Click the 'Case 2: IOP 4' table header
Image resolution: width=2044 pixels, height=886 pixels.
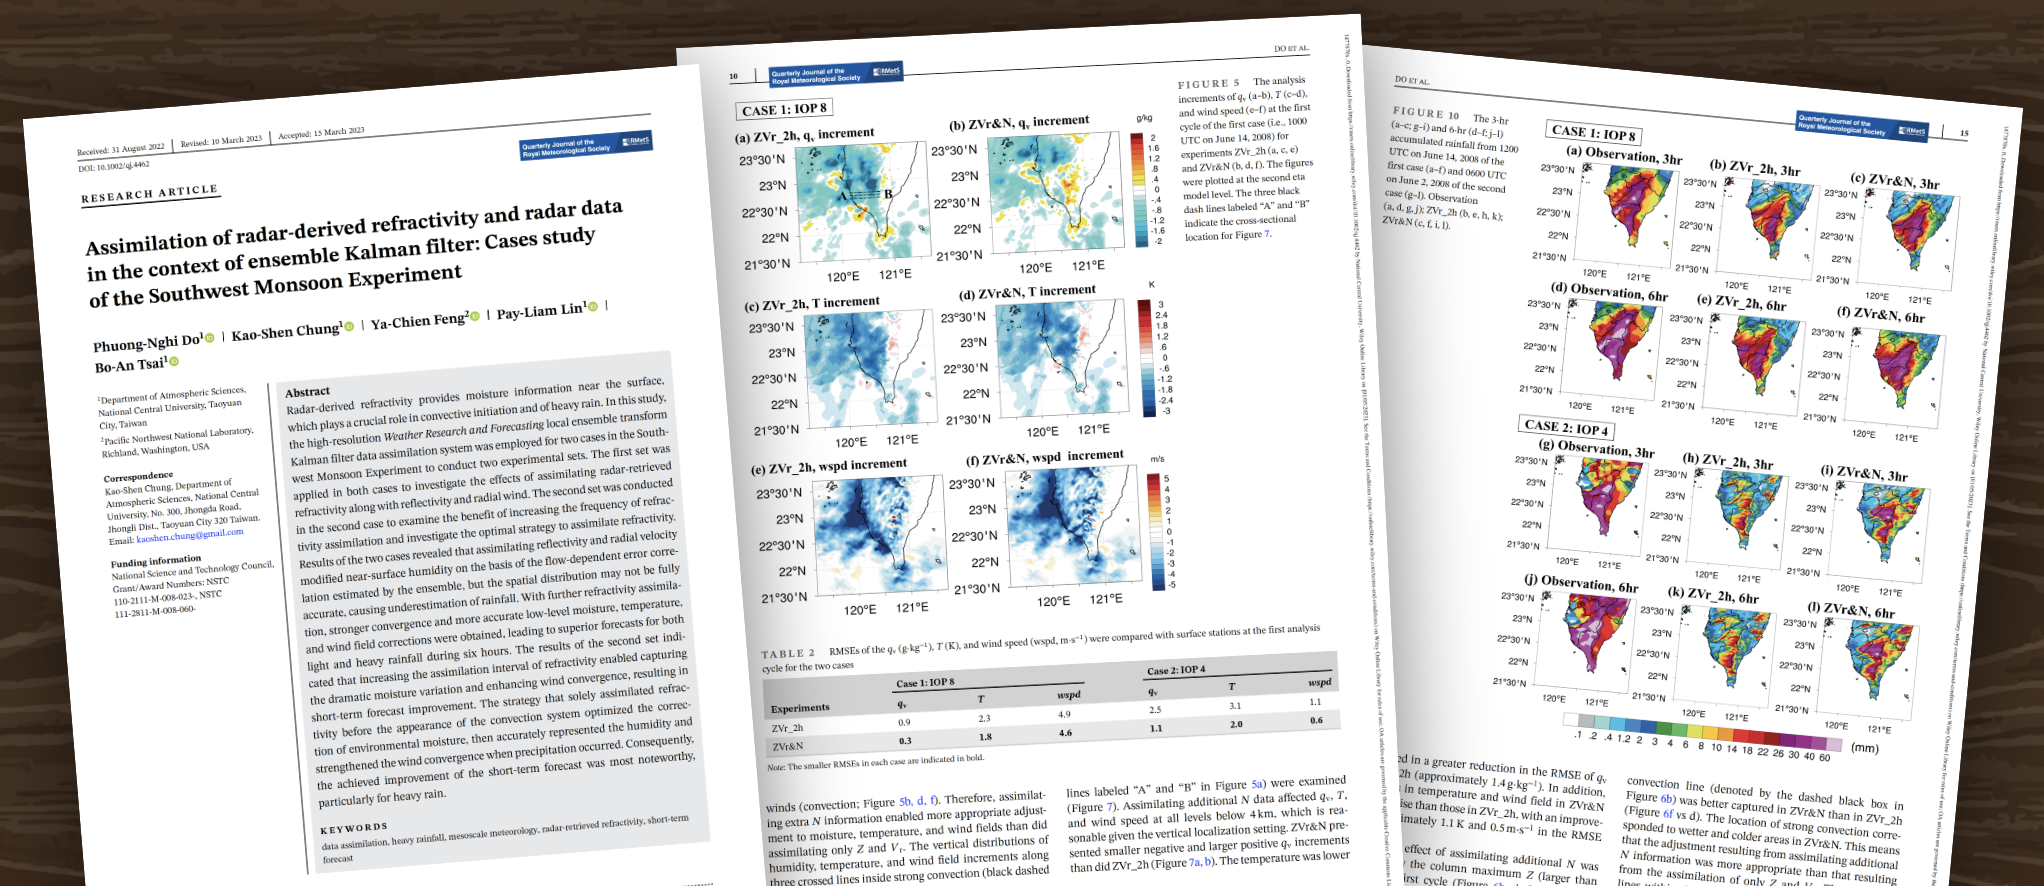point(1176,669)
